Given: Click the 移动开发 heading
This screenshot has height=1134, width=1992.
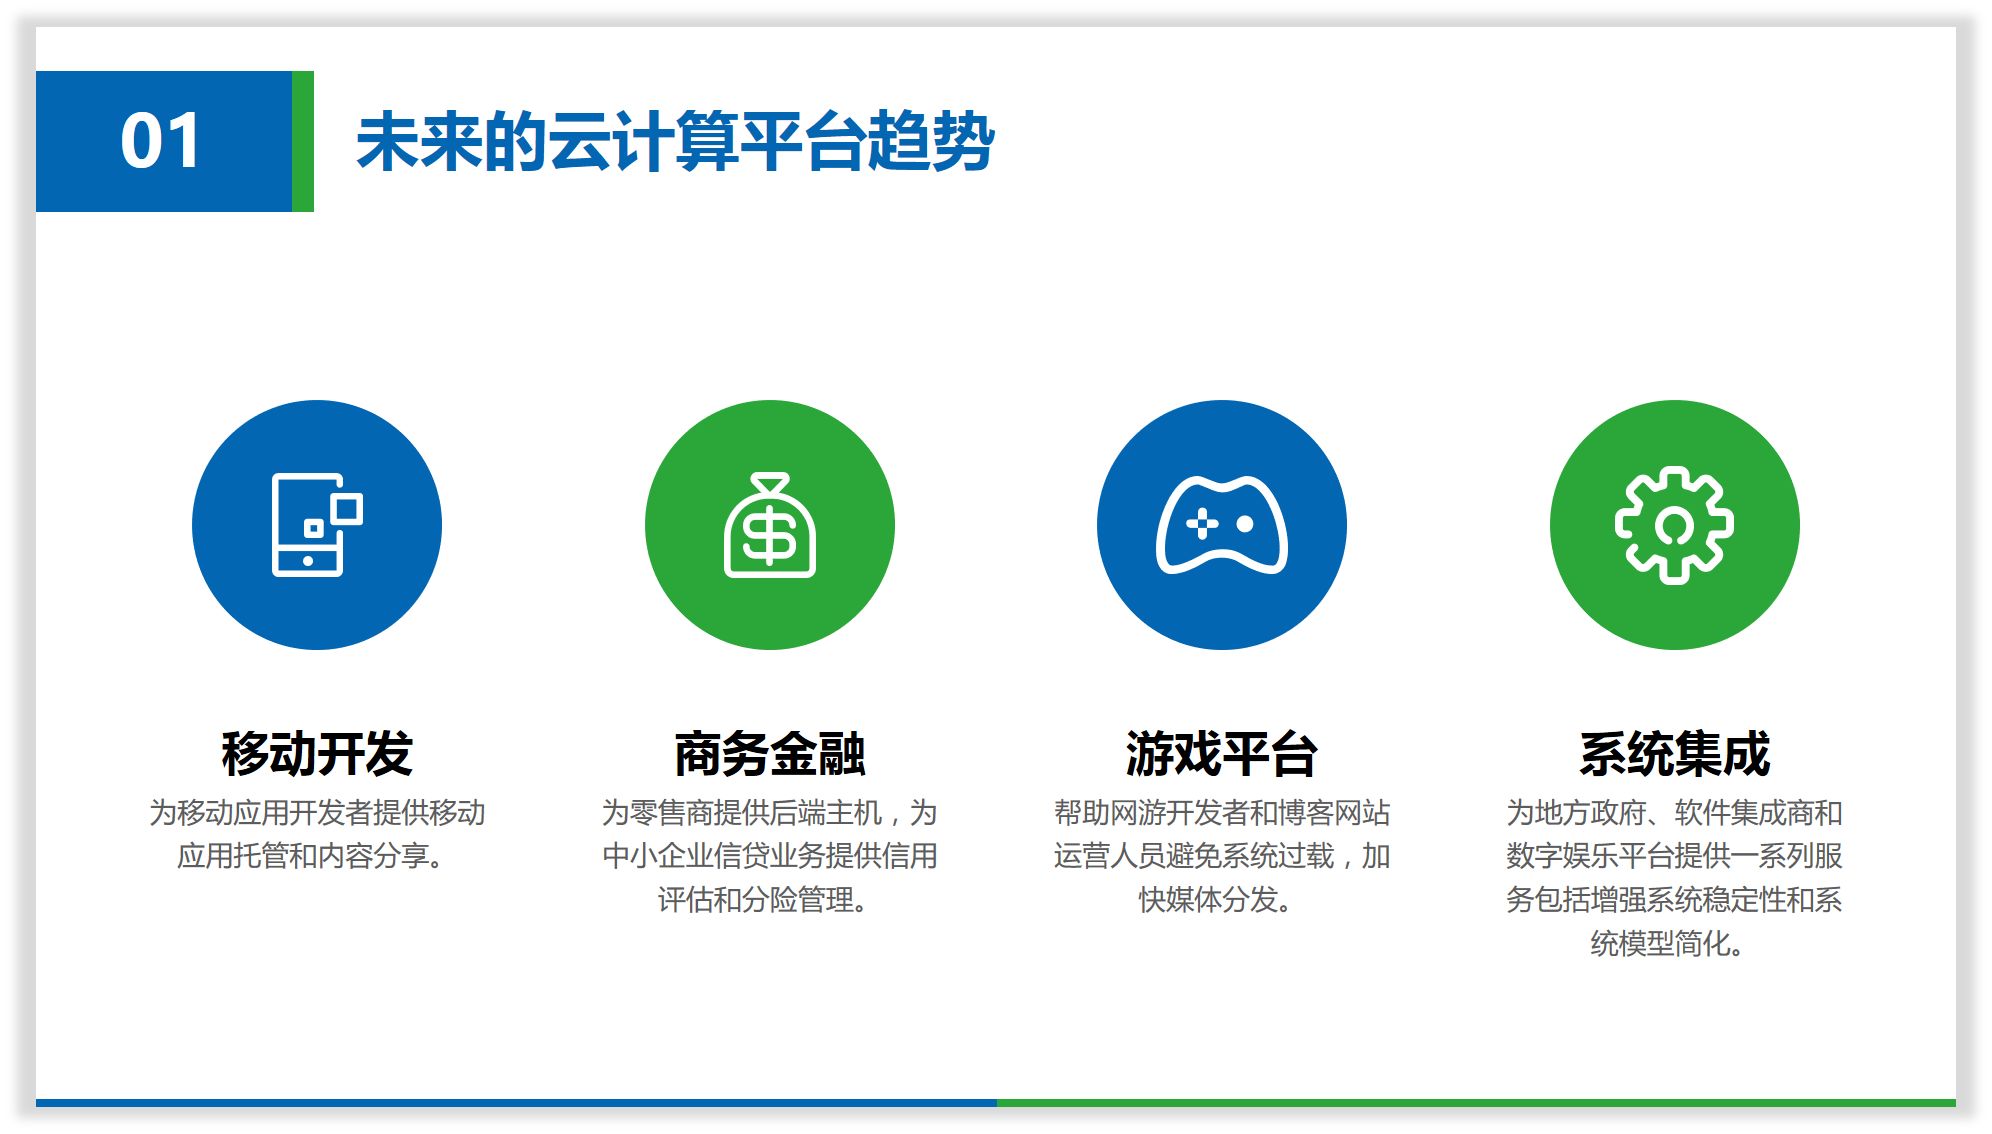Looking at the screenshot, I should [316, 754].
